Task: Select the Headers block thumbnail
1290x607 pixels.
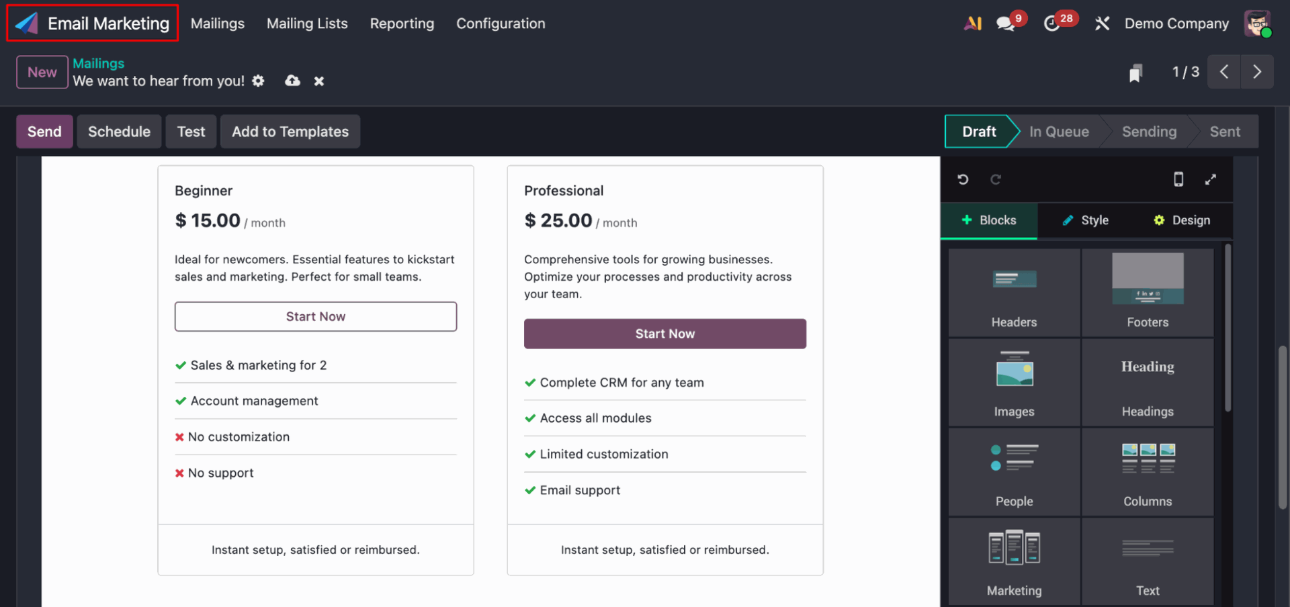Action: pyautogui.click(x=1014, y=292)
